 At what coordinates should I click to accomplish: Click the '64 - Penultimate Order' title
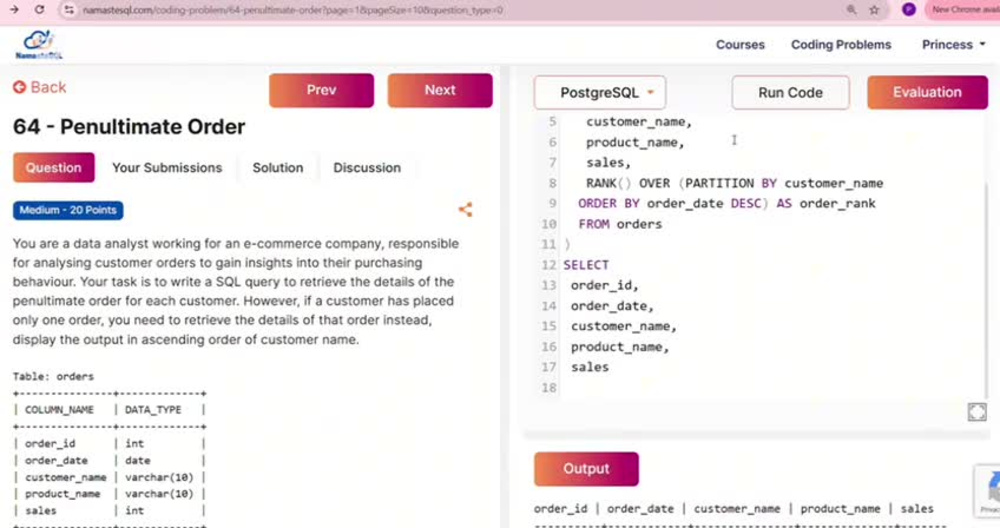pos(129,126)
